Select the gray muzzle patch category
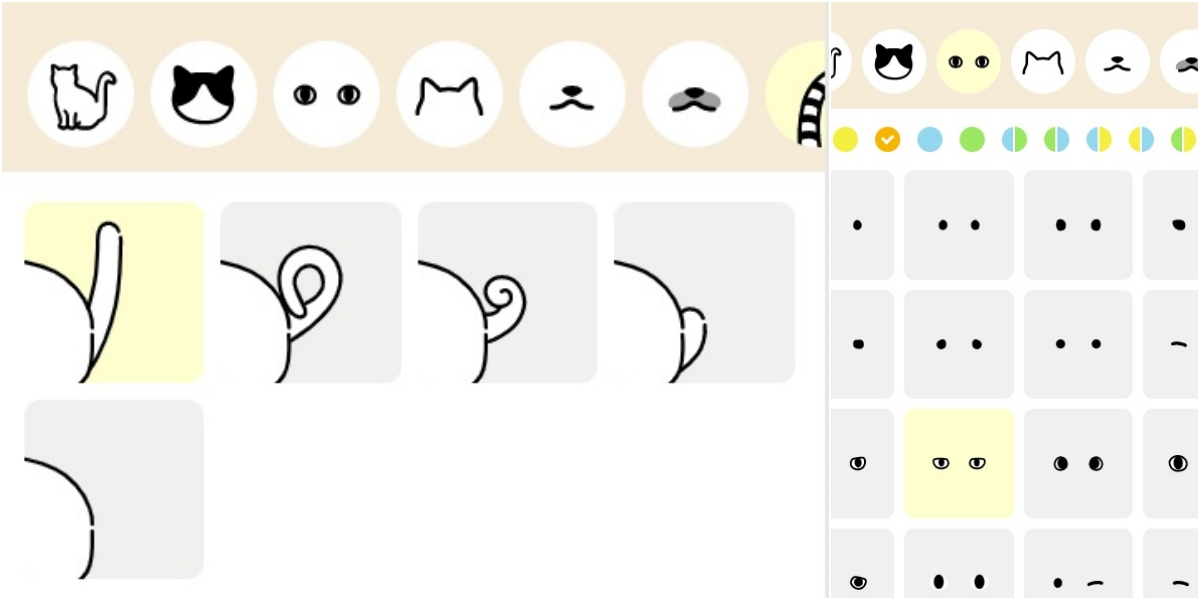The height and width of the screenshot is (600, 1200). [x=695, y=94]
